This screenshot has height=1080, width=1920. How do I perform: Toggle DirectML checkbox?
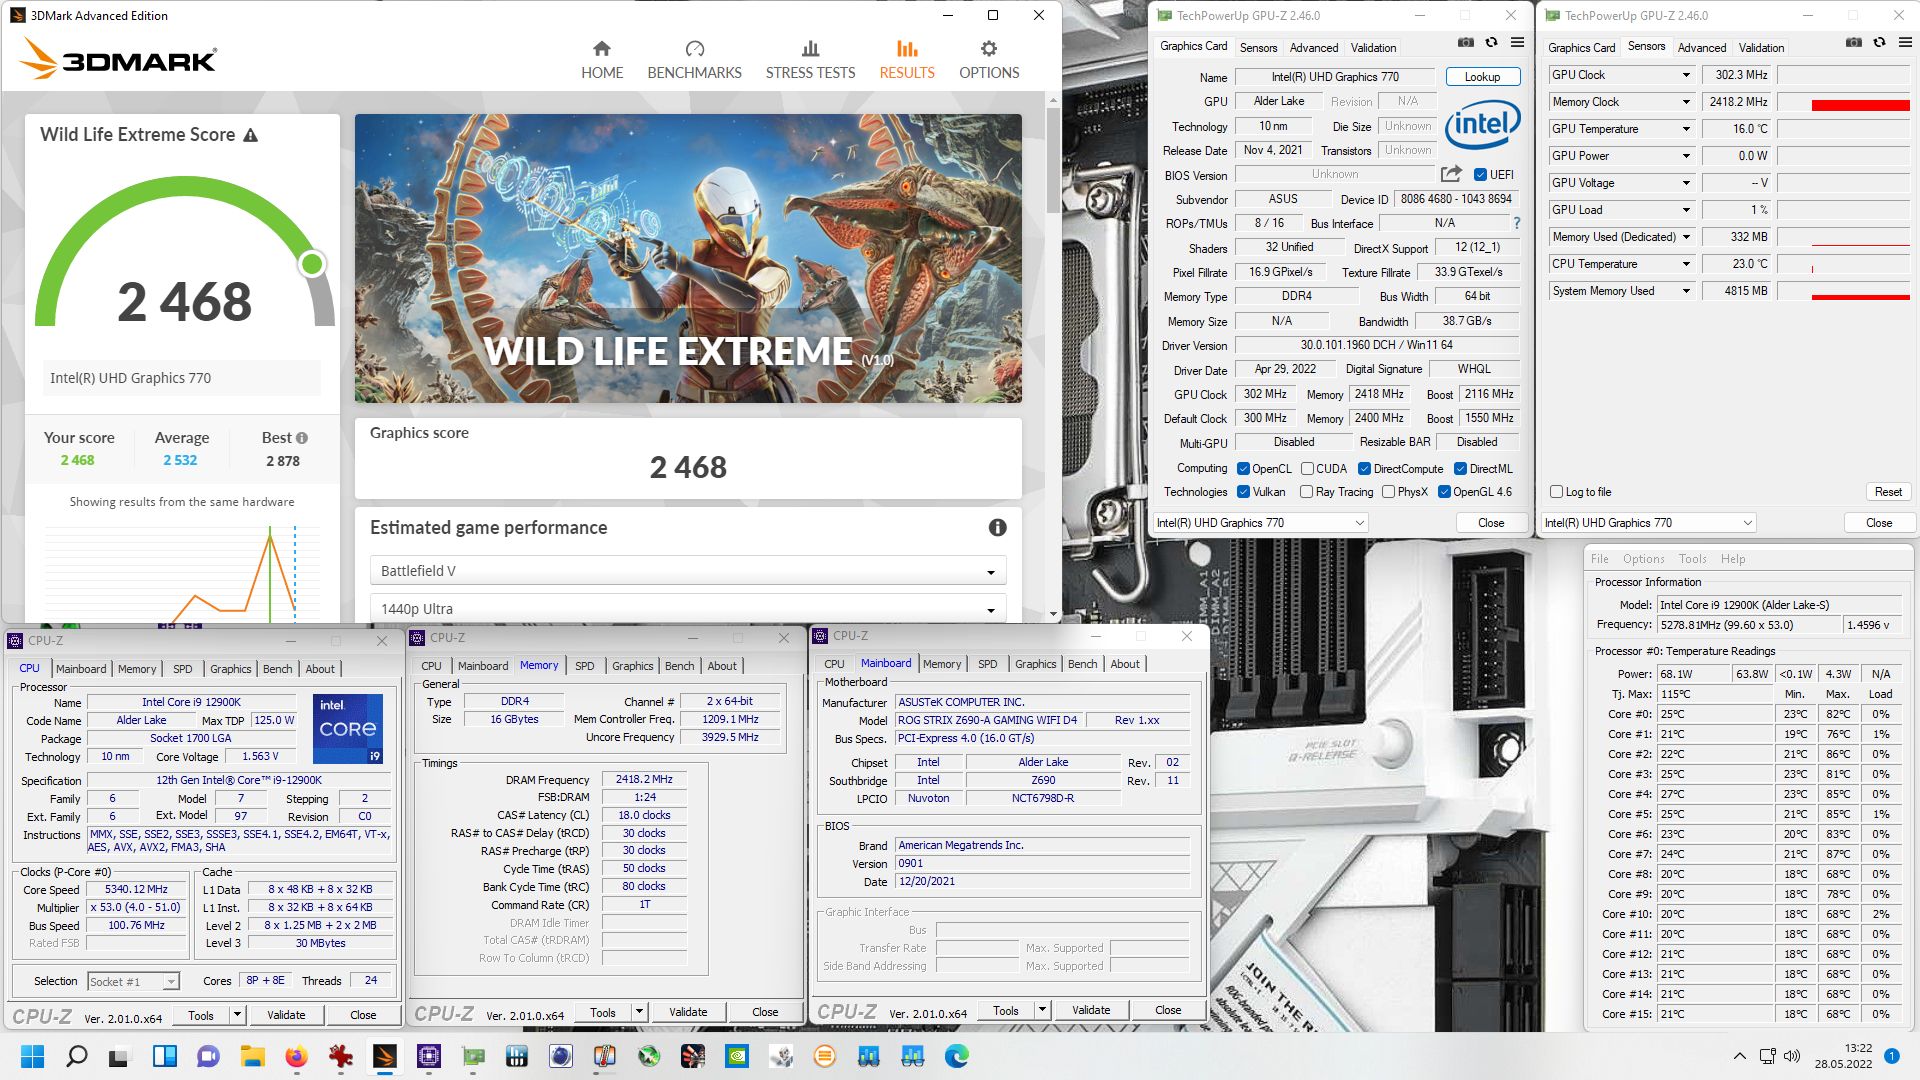(x=1460, y=469)
